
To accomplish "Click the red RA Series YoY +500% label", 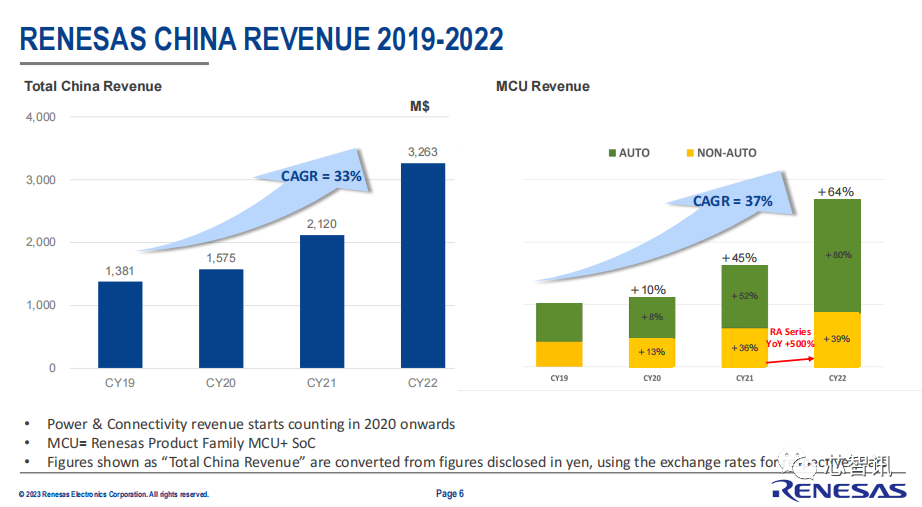I will pyautogui.click(x=790, y=338).
